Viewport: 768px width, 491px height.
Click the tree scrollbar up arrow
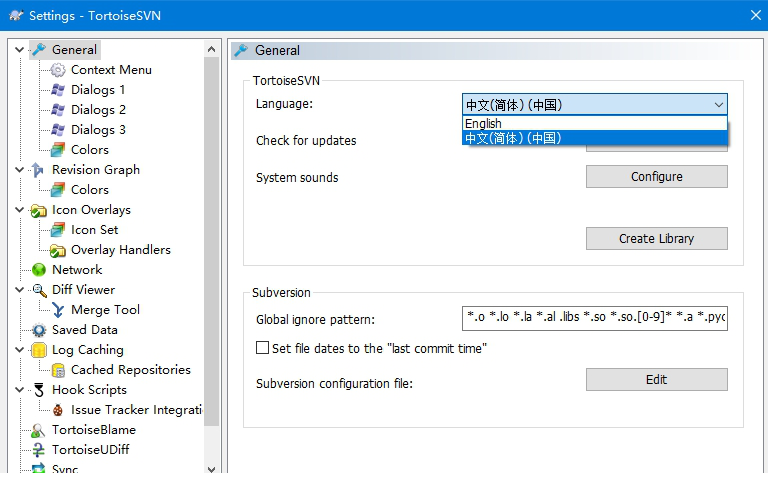[x=212, y=49]
